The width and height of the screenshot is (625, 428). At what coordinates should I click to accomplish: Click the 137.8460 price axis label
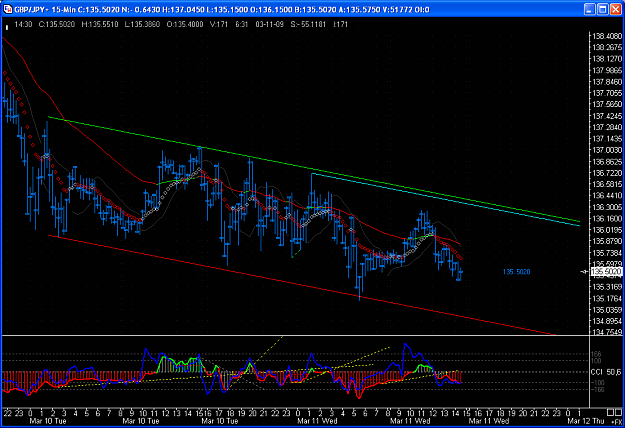(x=607, y=82)
